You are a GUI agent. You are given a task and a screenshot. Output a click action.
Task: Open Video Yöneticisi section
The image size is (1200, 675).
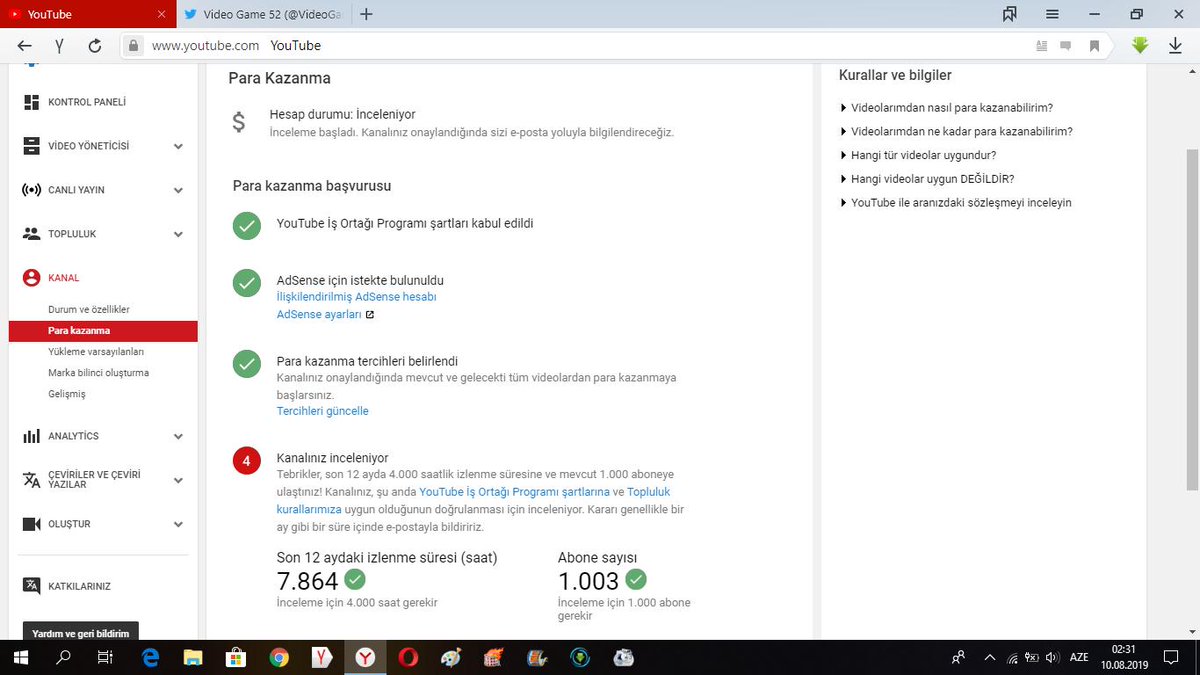tap(88, 146)
